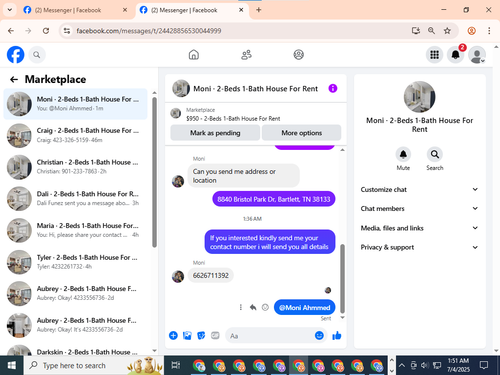The height and width of the screenshot is (375, 500).
Task: Switch to the first Messenger browser tab
Action: click(x=75, y=10)
